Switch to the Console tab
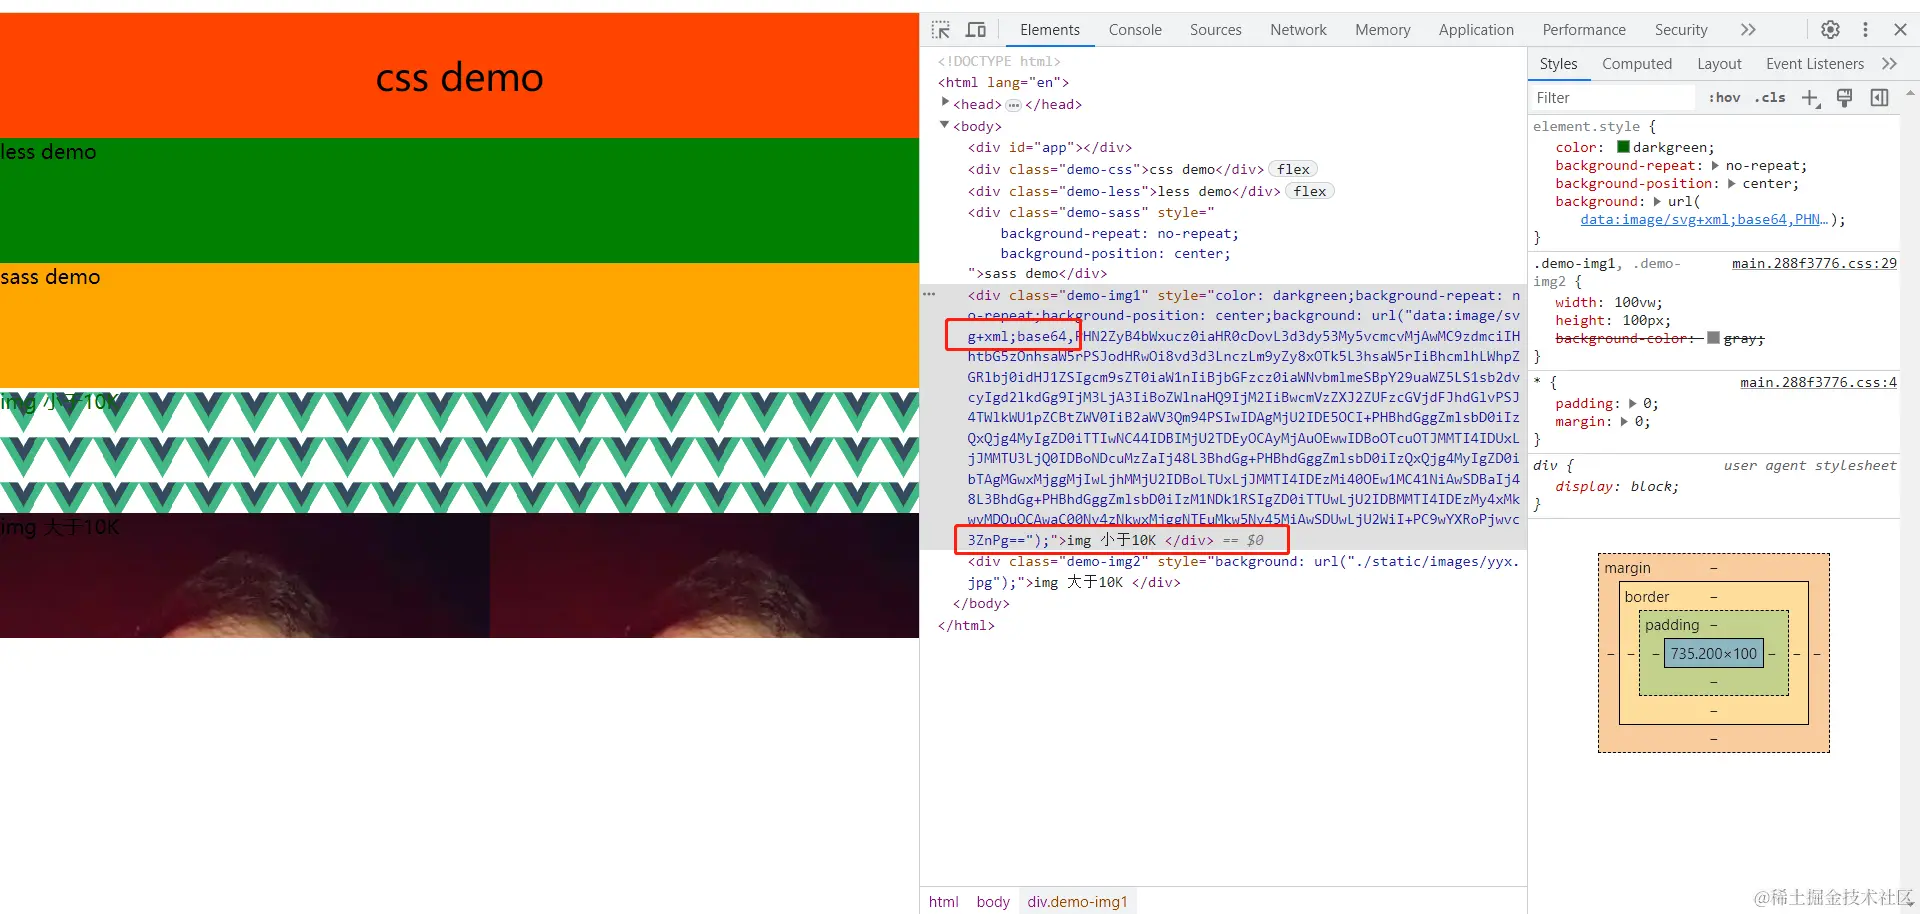Image resolution: width=1920 pixels, height=914 pixels. (1135, 30)
